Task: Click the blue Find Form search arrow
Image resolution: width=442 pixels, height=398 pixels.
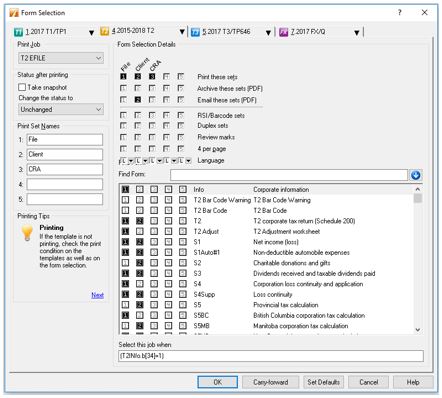Action: point(415,175)
